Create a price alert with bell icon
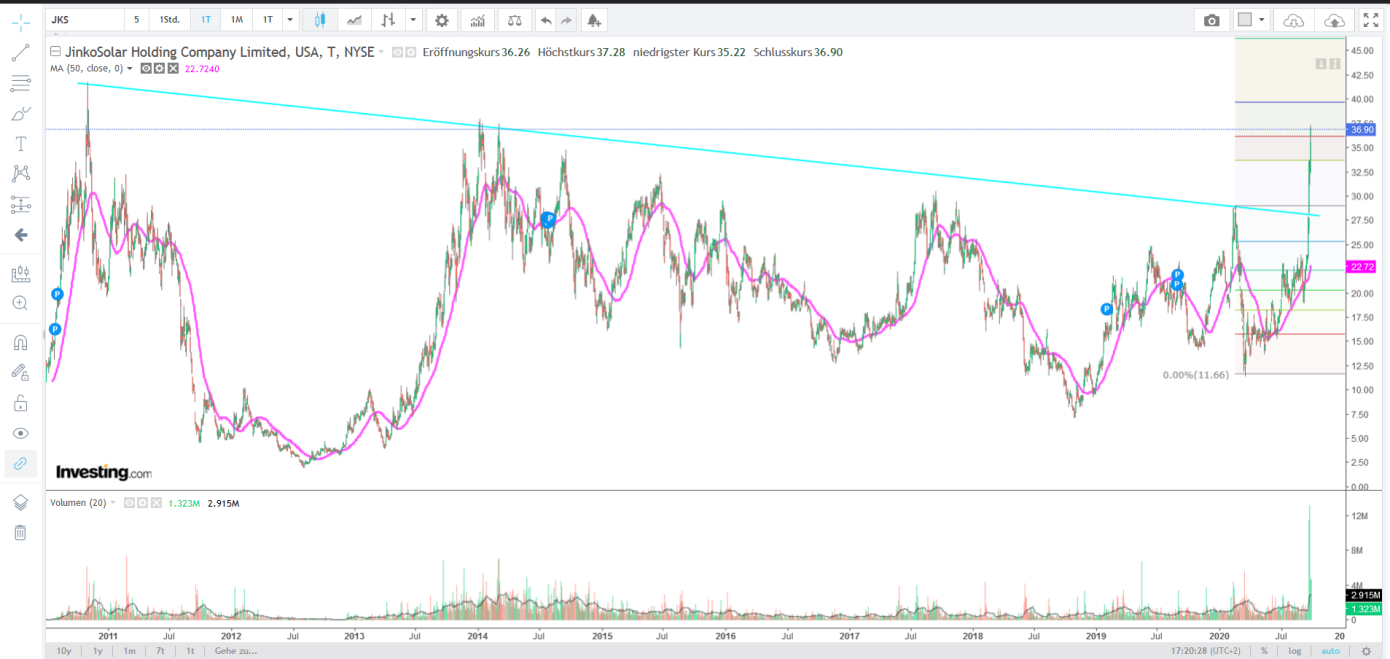This screenshot has height=659, width=1390. click(594, 20)
